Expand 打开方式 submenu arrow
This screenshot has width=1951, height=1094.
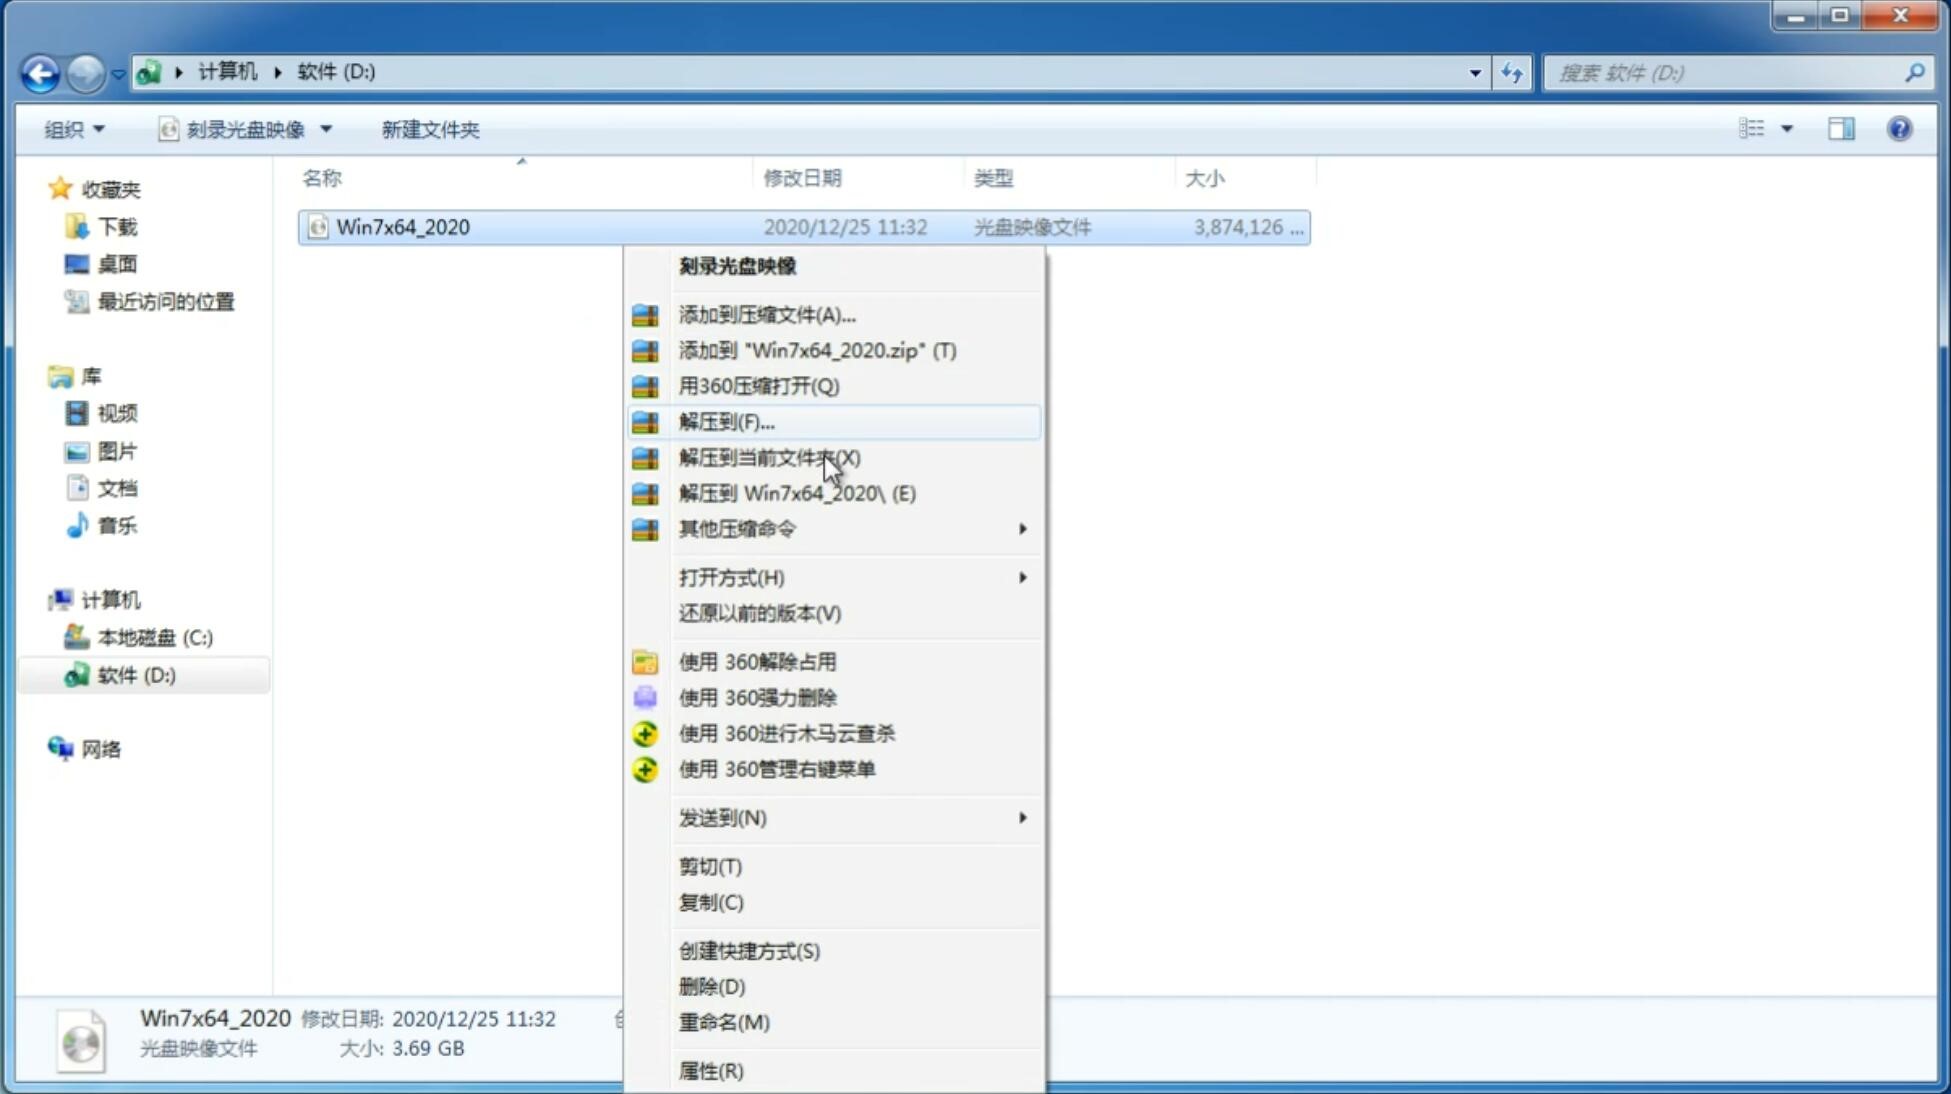(x=1021, y=576)
